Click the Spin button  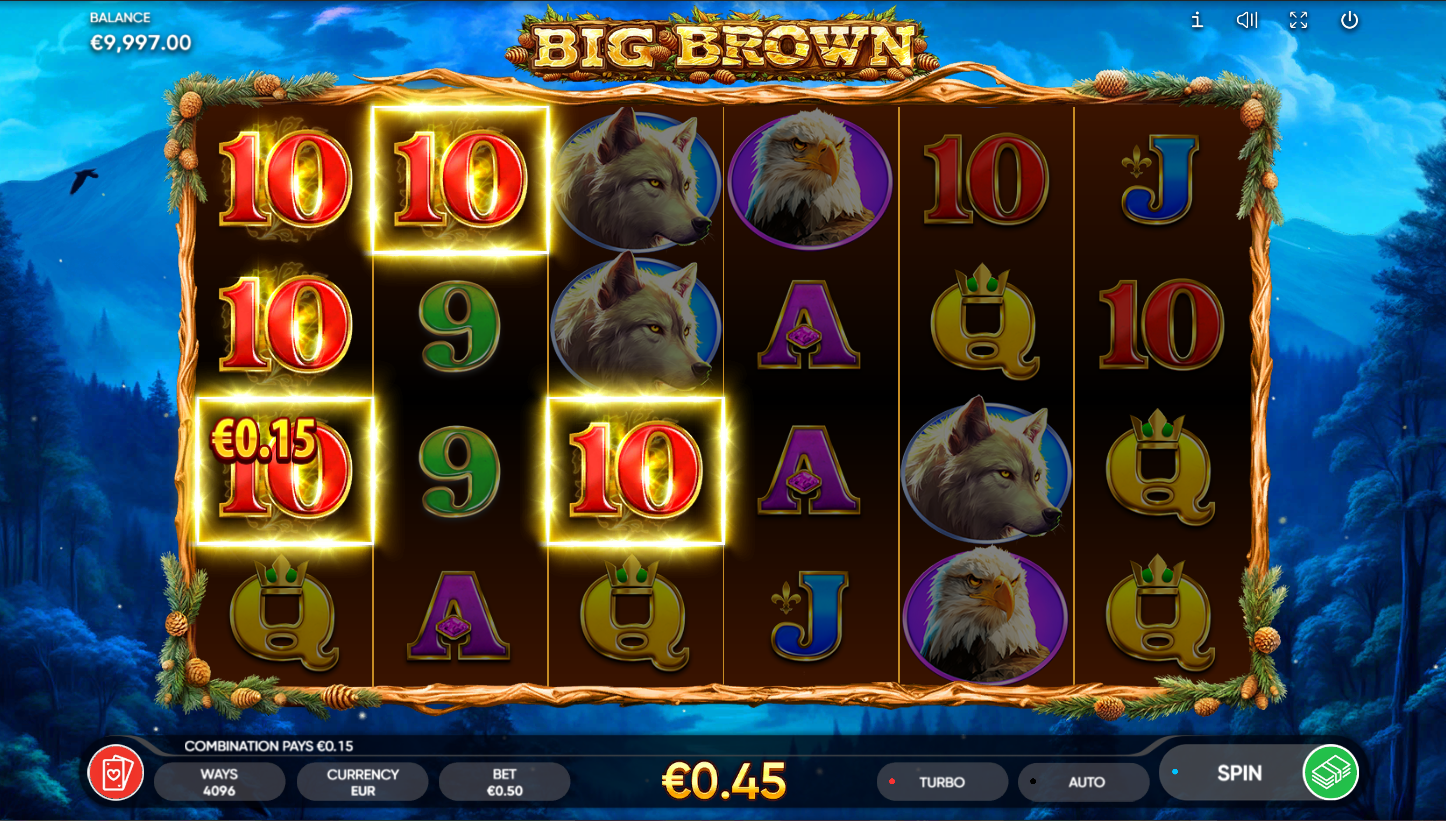(1239, 773)
